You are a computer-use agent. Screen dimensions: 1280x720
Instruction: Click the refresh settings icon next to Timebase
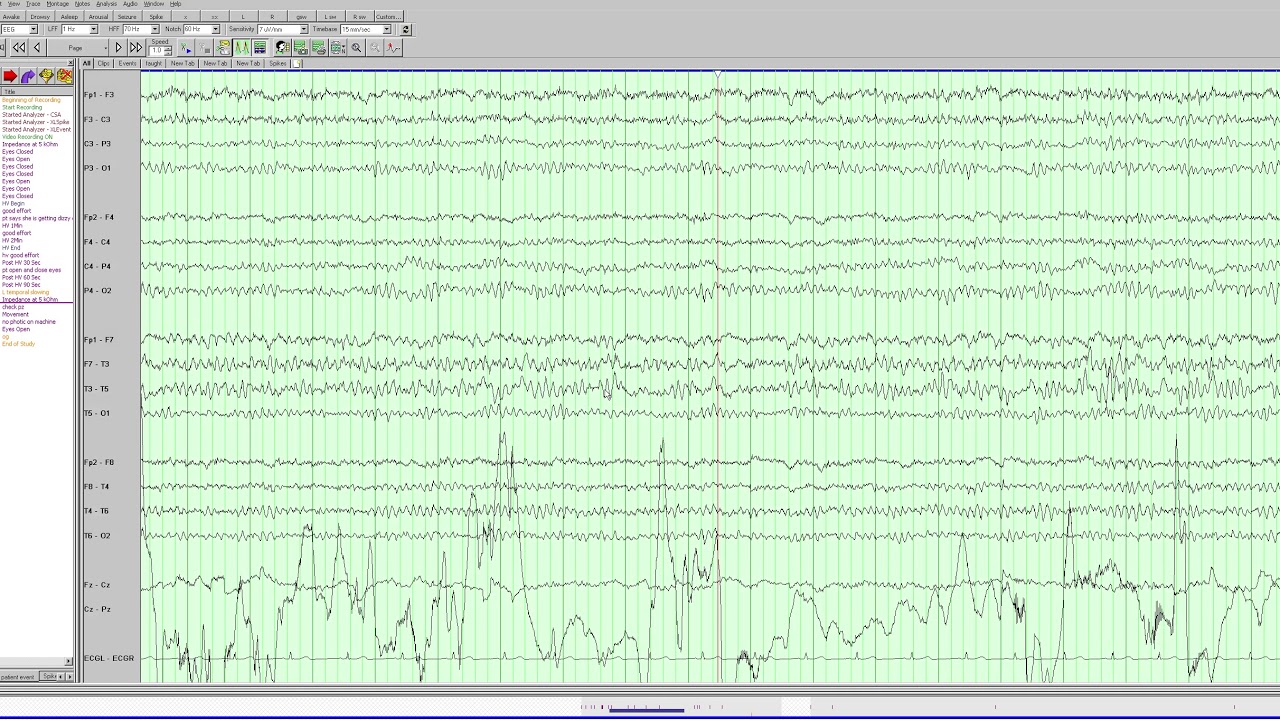point(405,29)
